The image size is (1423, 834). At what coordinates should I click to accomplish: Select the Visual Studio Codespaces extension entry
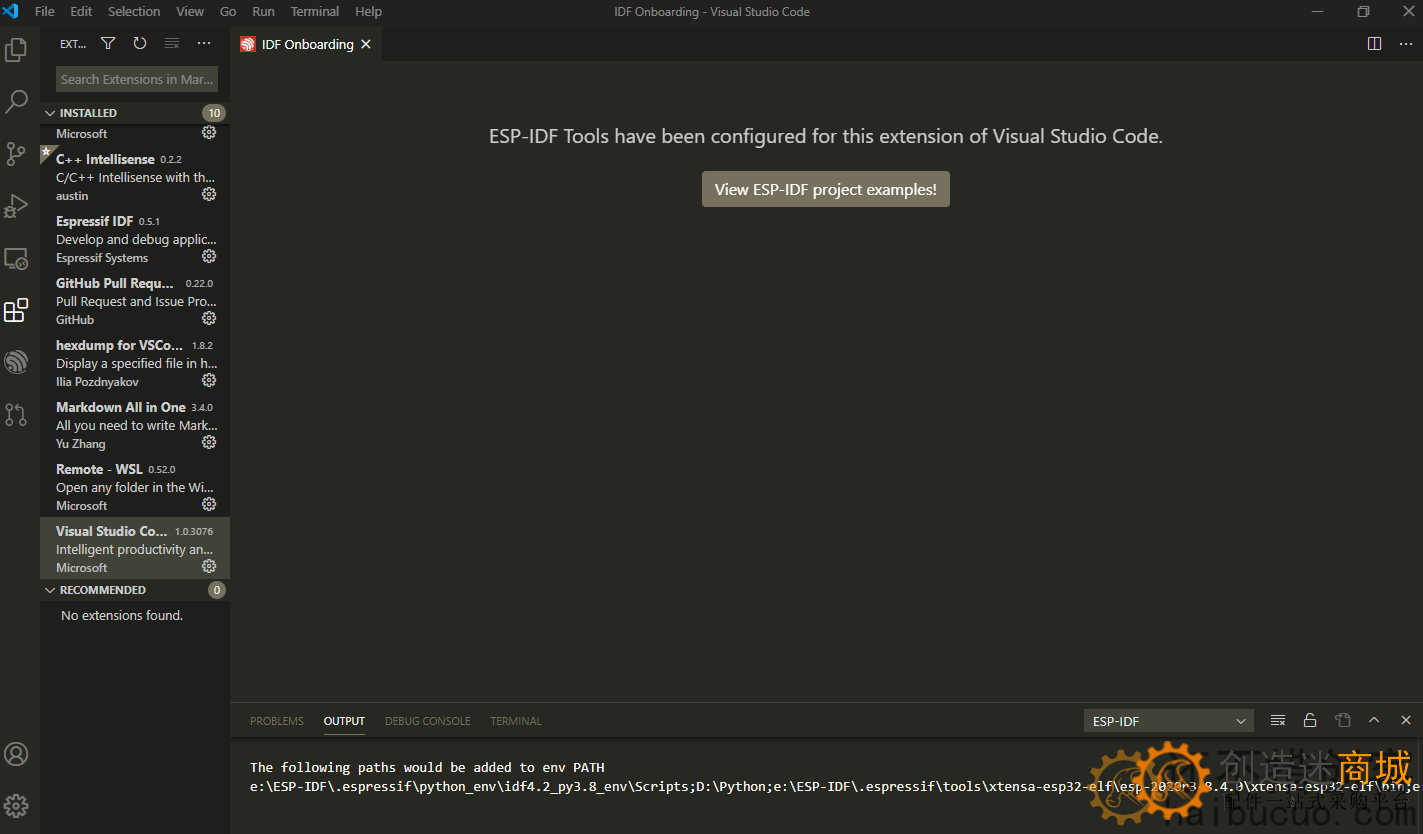pos(135,548)
